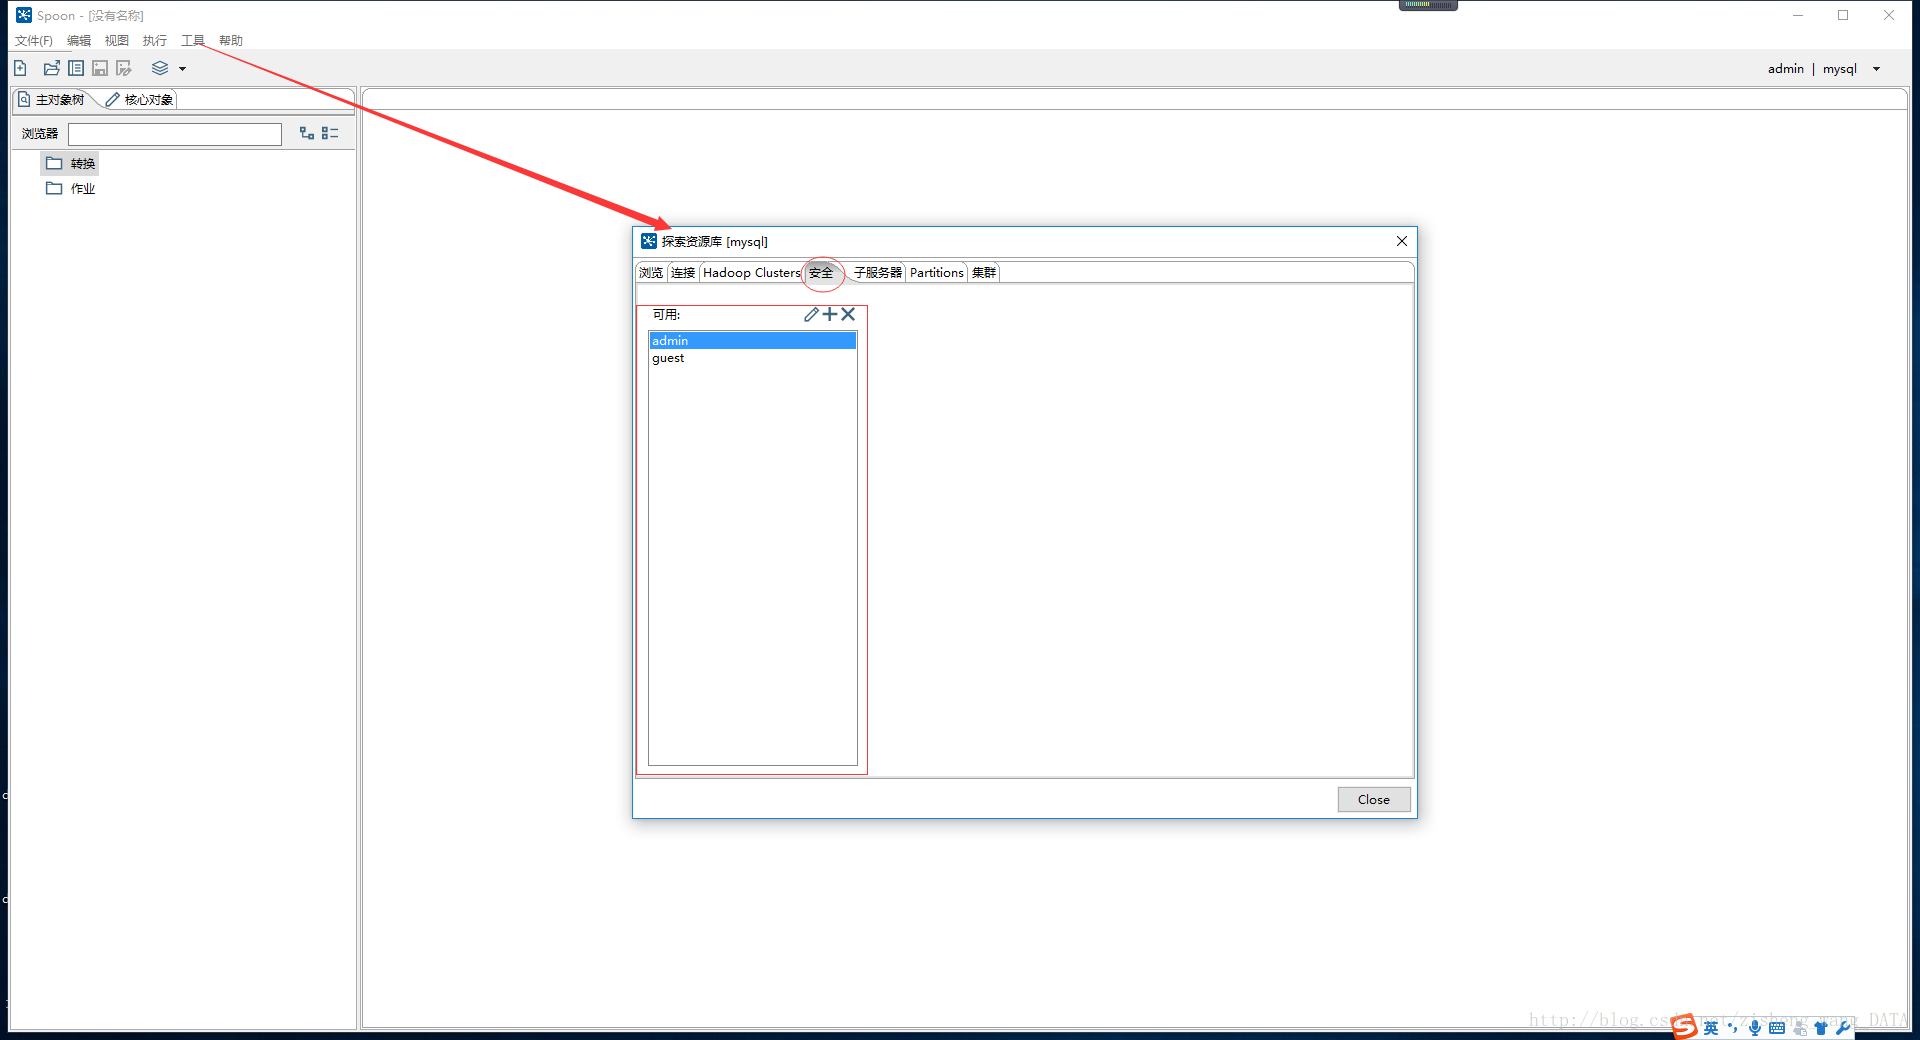Open Sogou skin shirt icon

click(1821, 1028)
